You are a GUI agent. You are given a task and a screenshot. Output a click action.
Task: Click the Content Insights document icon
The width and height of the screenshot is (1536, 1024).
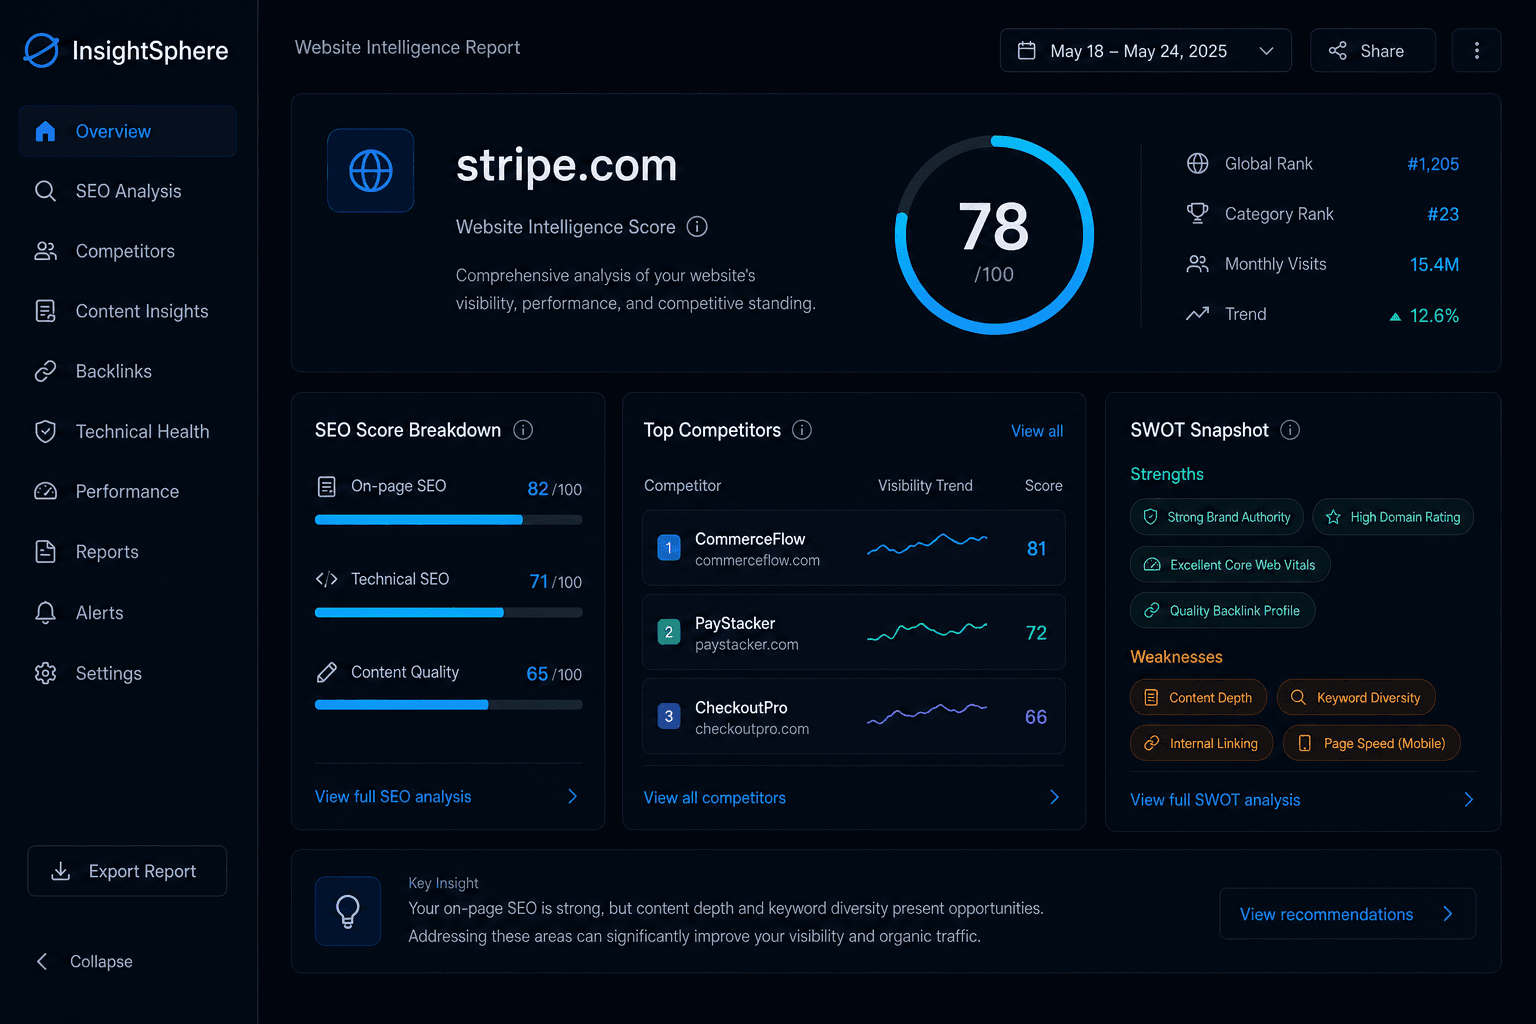[45, 311]
